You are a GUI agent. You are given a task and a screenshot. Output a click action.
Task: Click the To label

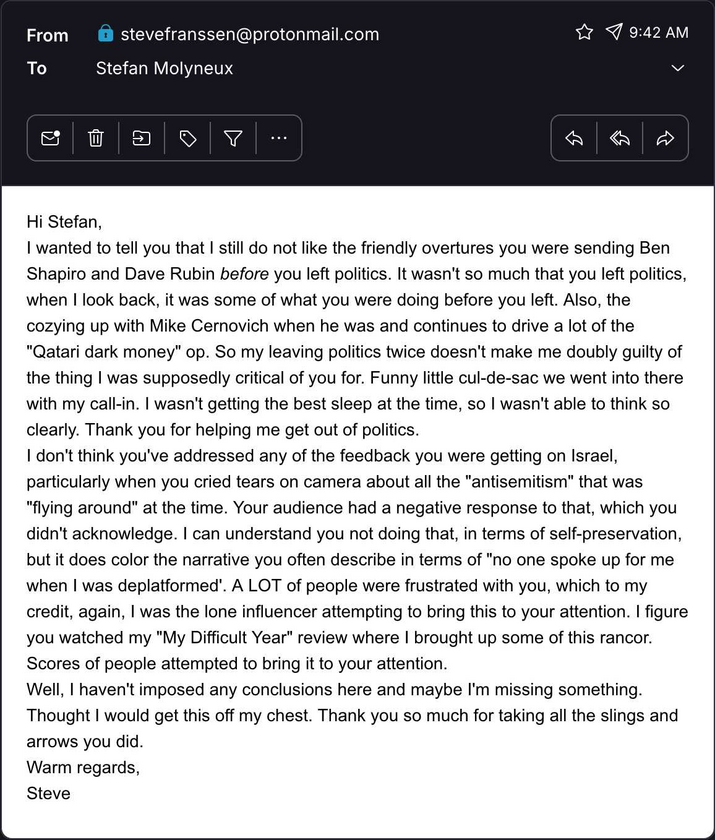(x=36, y=68)
